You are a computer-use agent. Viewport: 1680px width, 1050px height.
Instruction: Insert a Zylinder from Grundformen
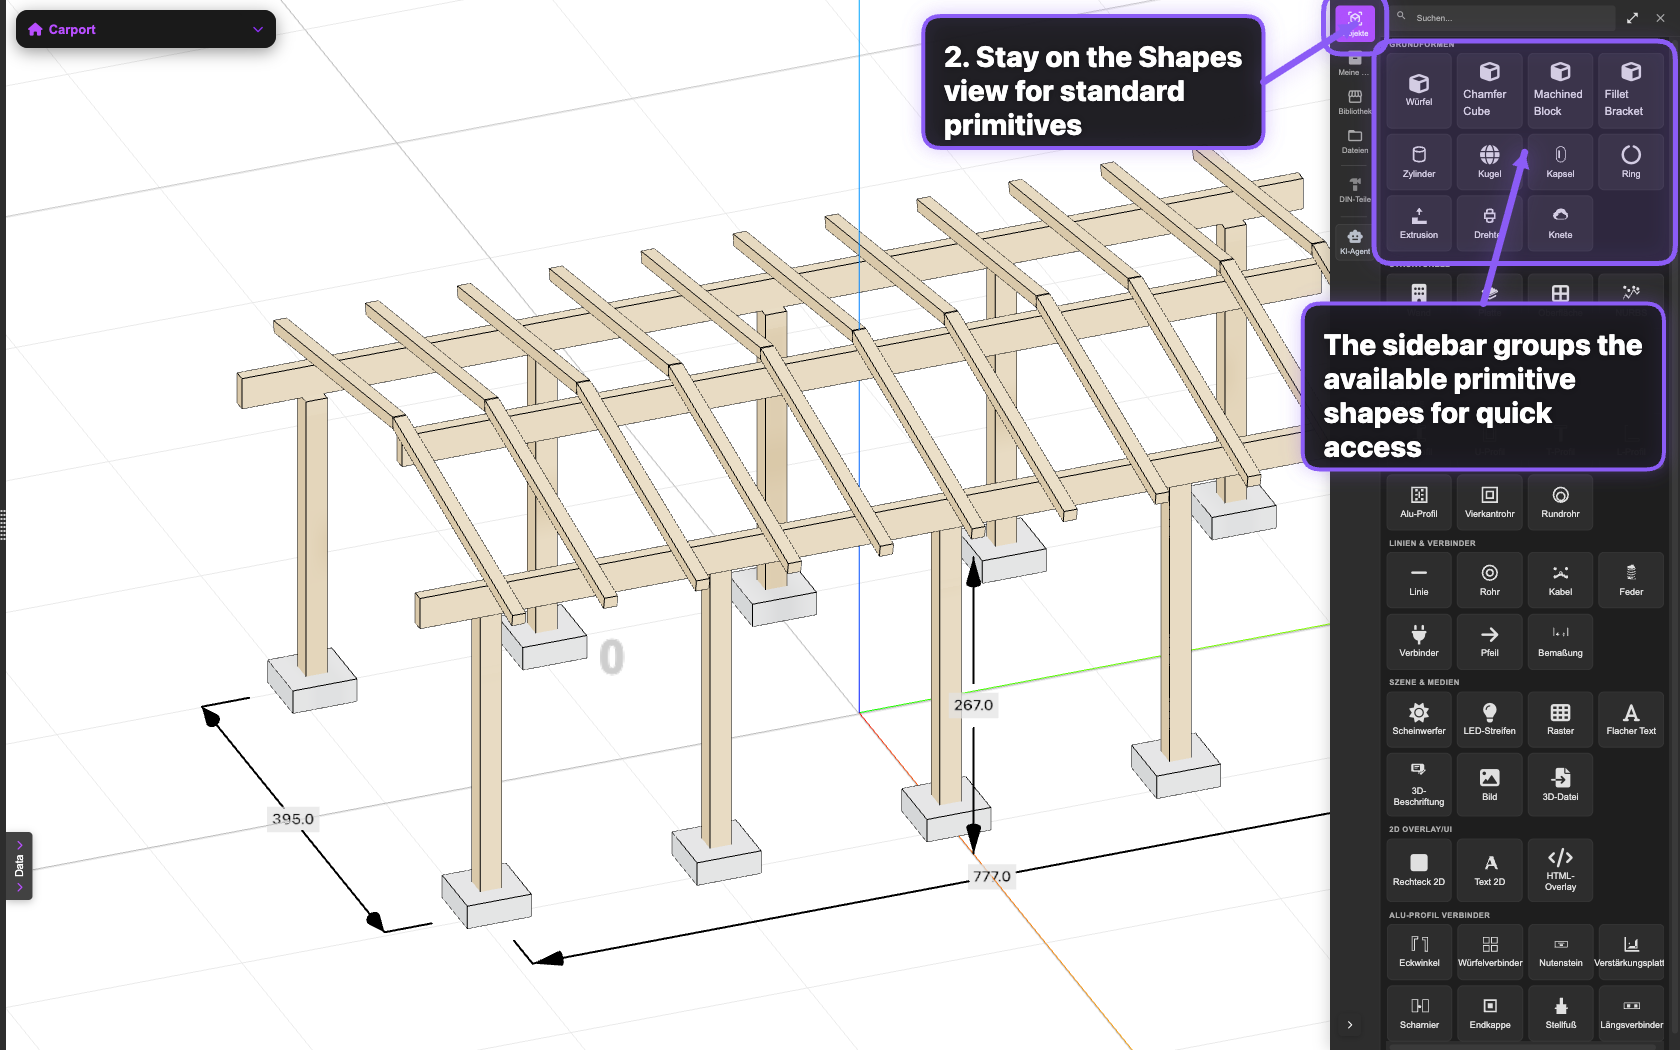click(1417, 161)
